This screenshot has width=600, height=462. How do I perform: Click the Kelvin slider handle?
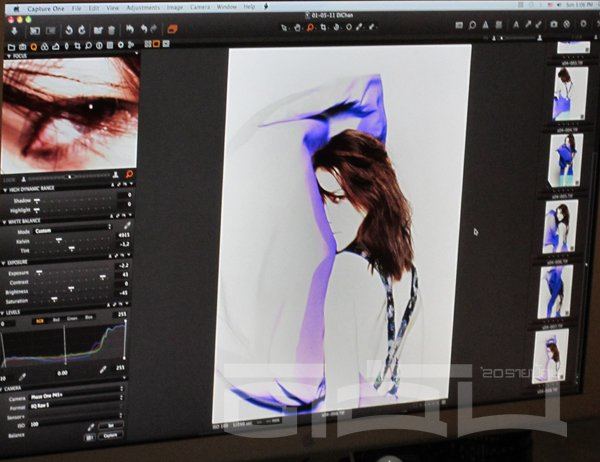tap(59, 240)
